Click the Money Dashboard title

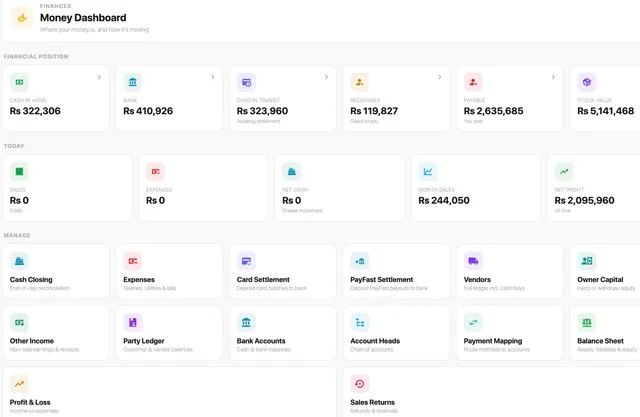(x=83, y=18)
